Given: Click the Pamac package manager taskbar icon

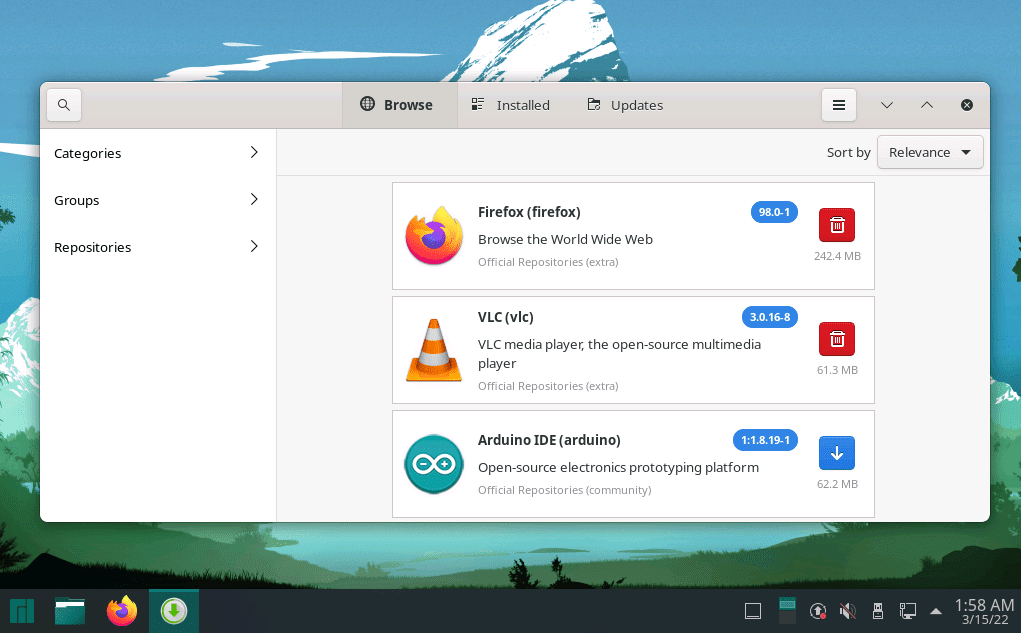Looking at the screenshot, I should click(x=173, y=611).
